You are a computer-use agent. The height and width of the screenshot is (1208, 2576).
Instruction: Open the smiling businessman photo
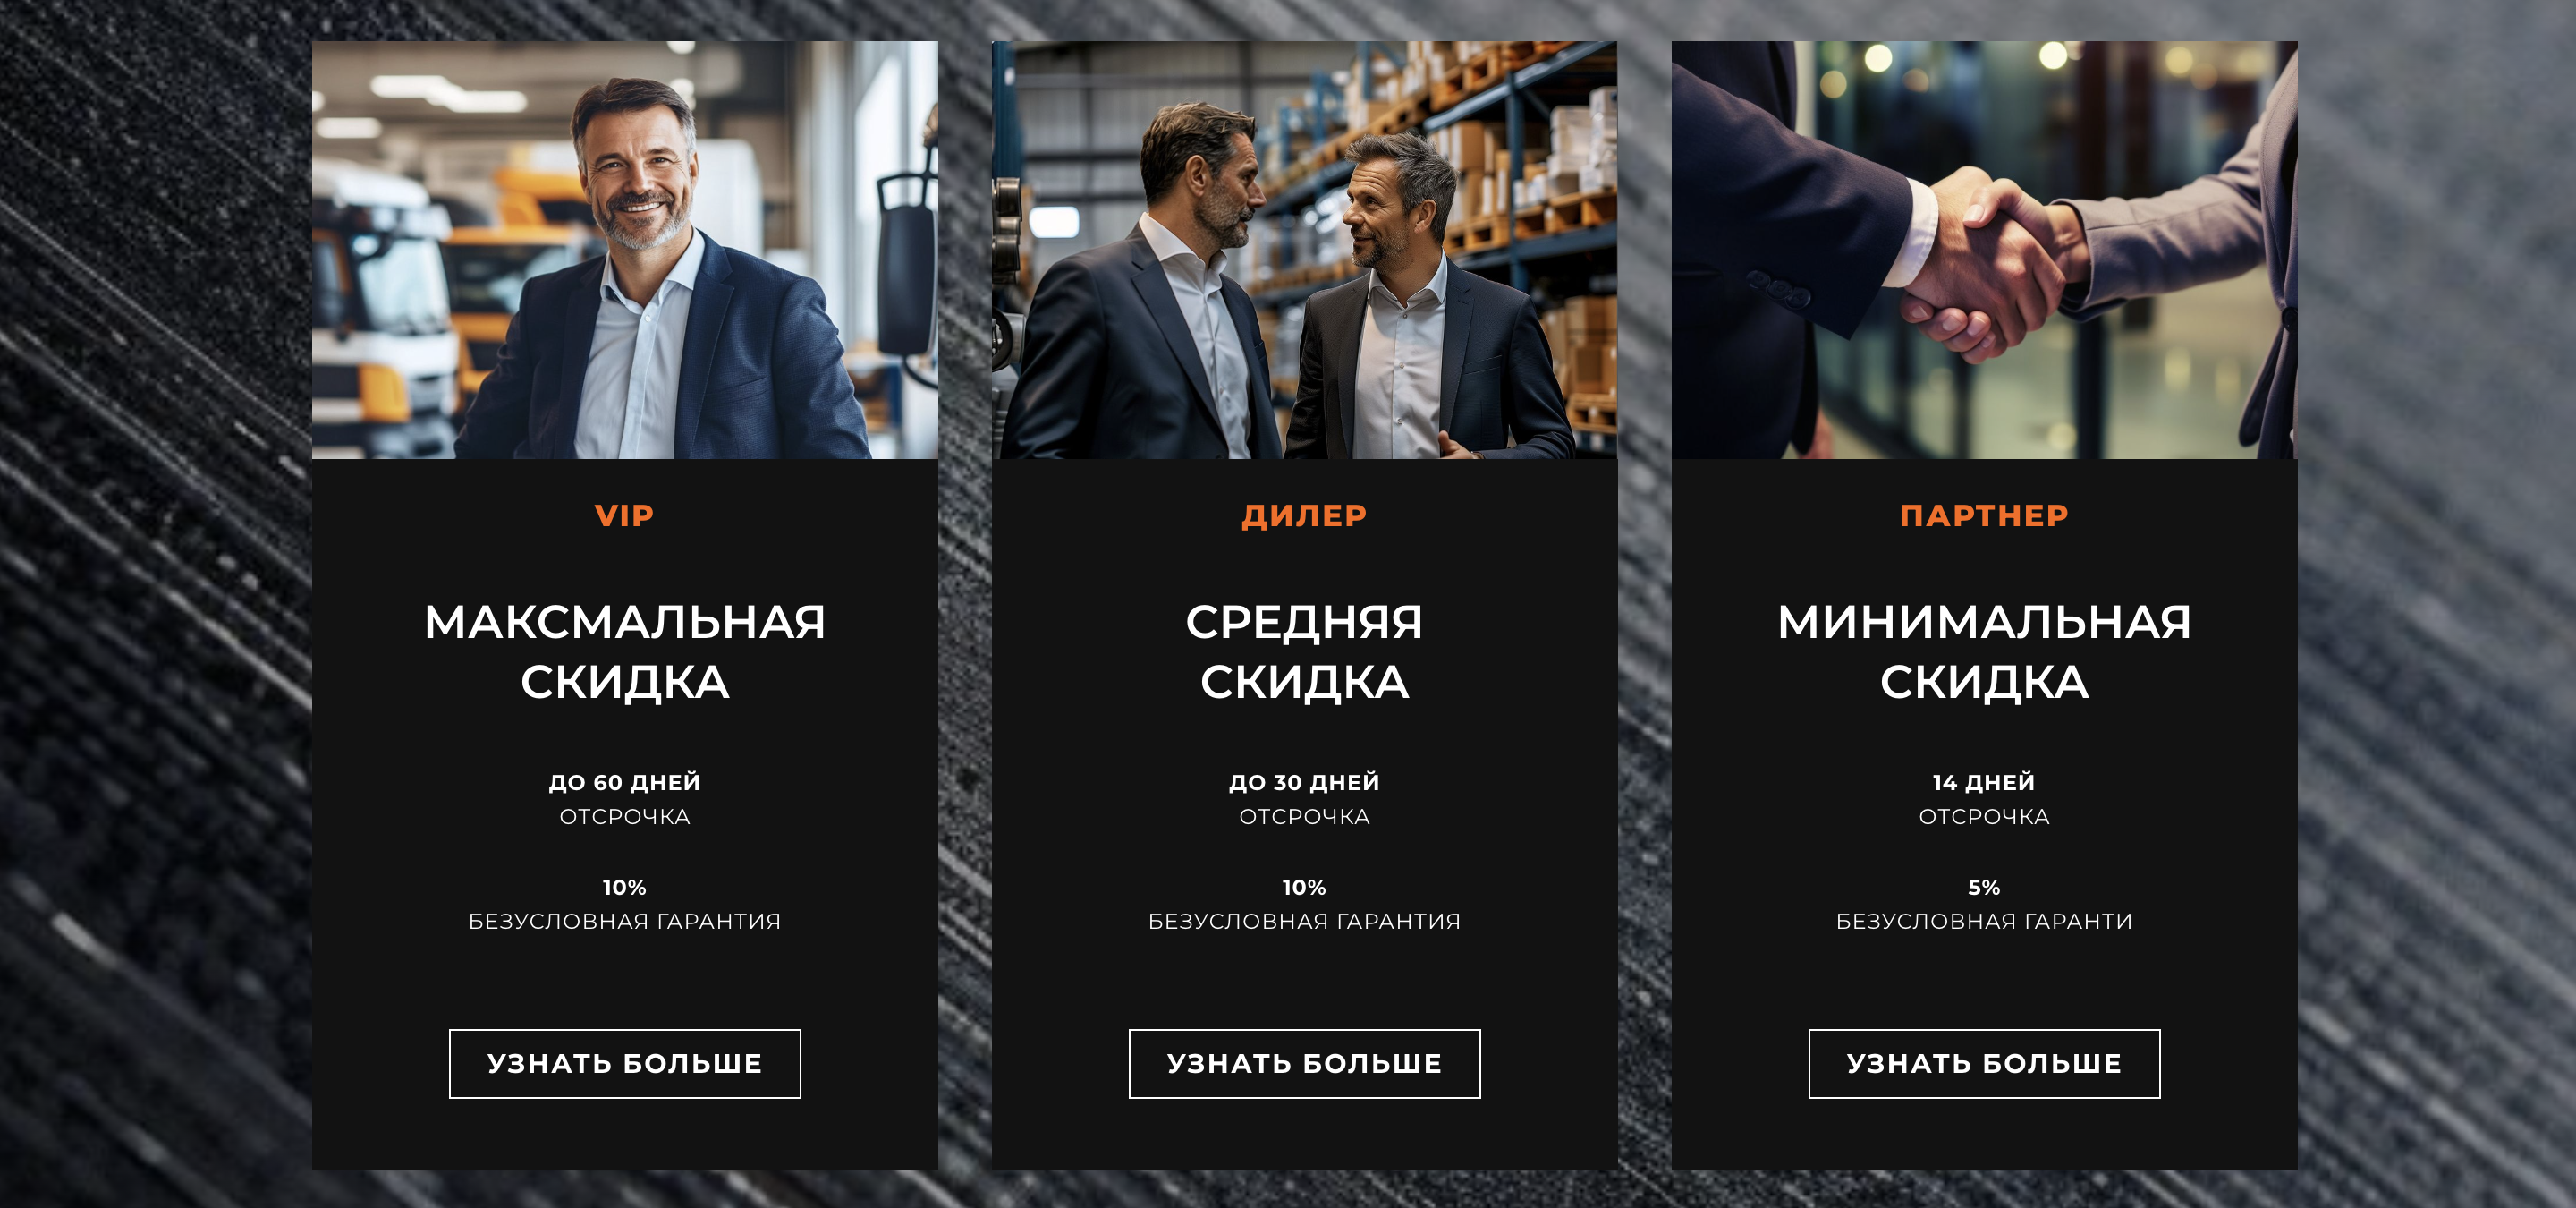tap(625, 250)
